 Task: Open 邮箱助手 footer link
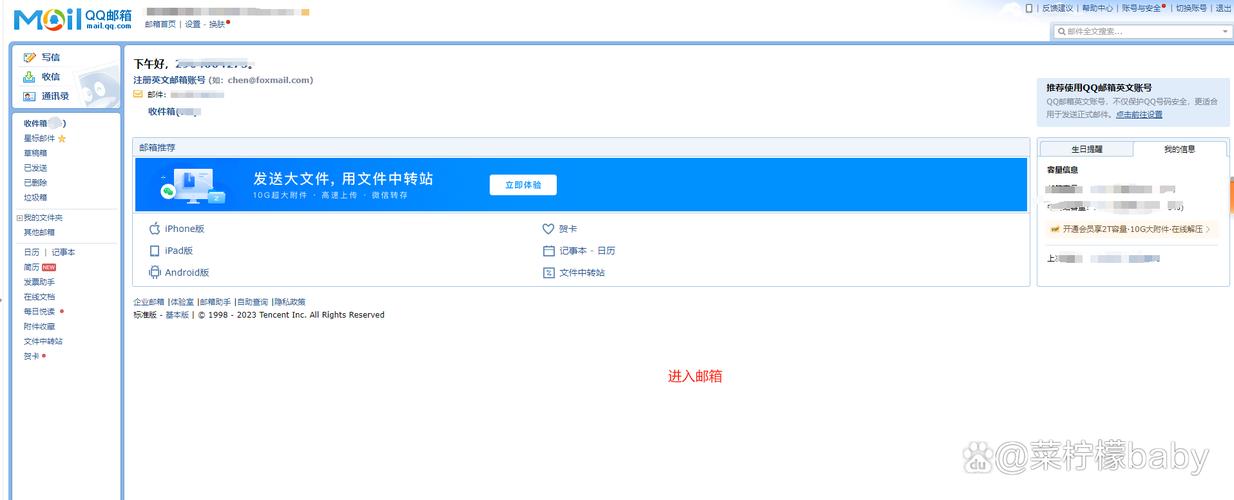(x=215, y=301)
